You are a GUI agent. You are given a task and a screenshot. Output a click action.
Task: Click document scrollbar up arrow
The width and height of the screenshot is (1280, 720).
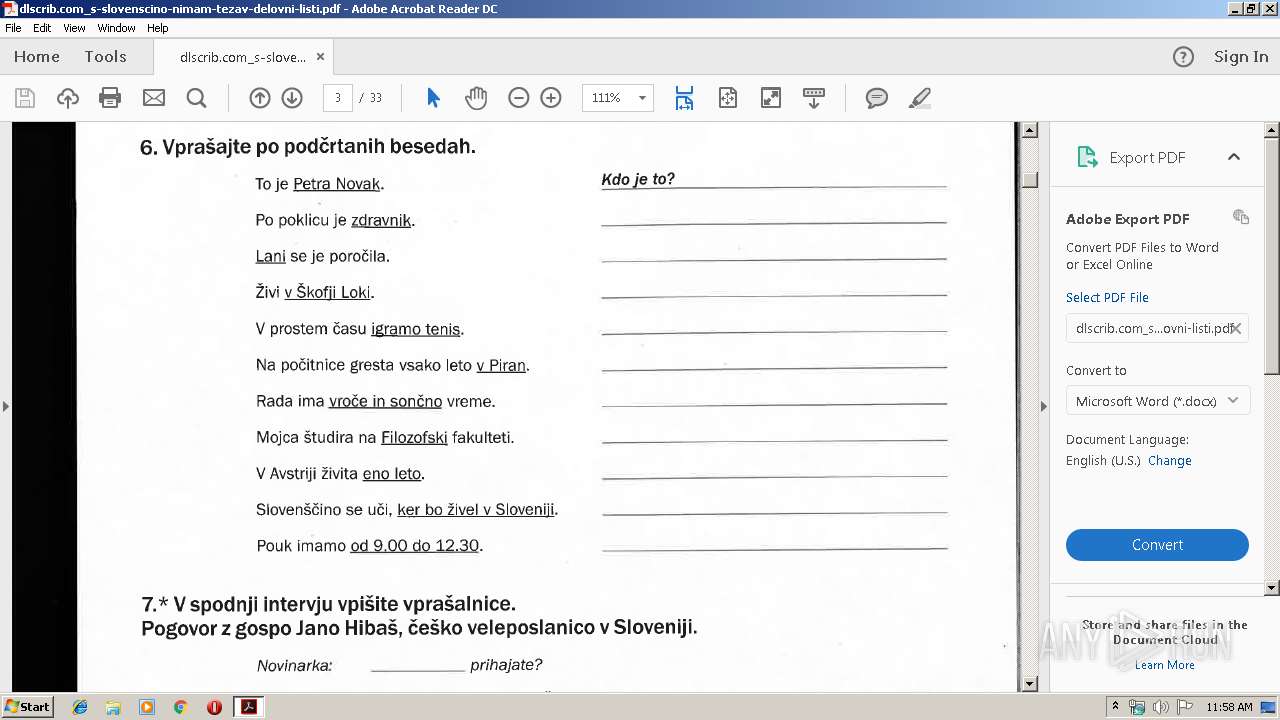pos(1029,130)
